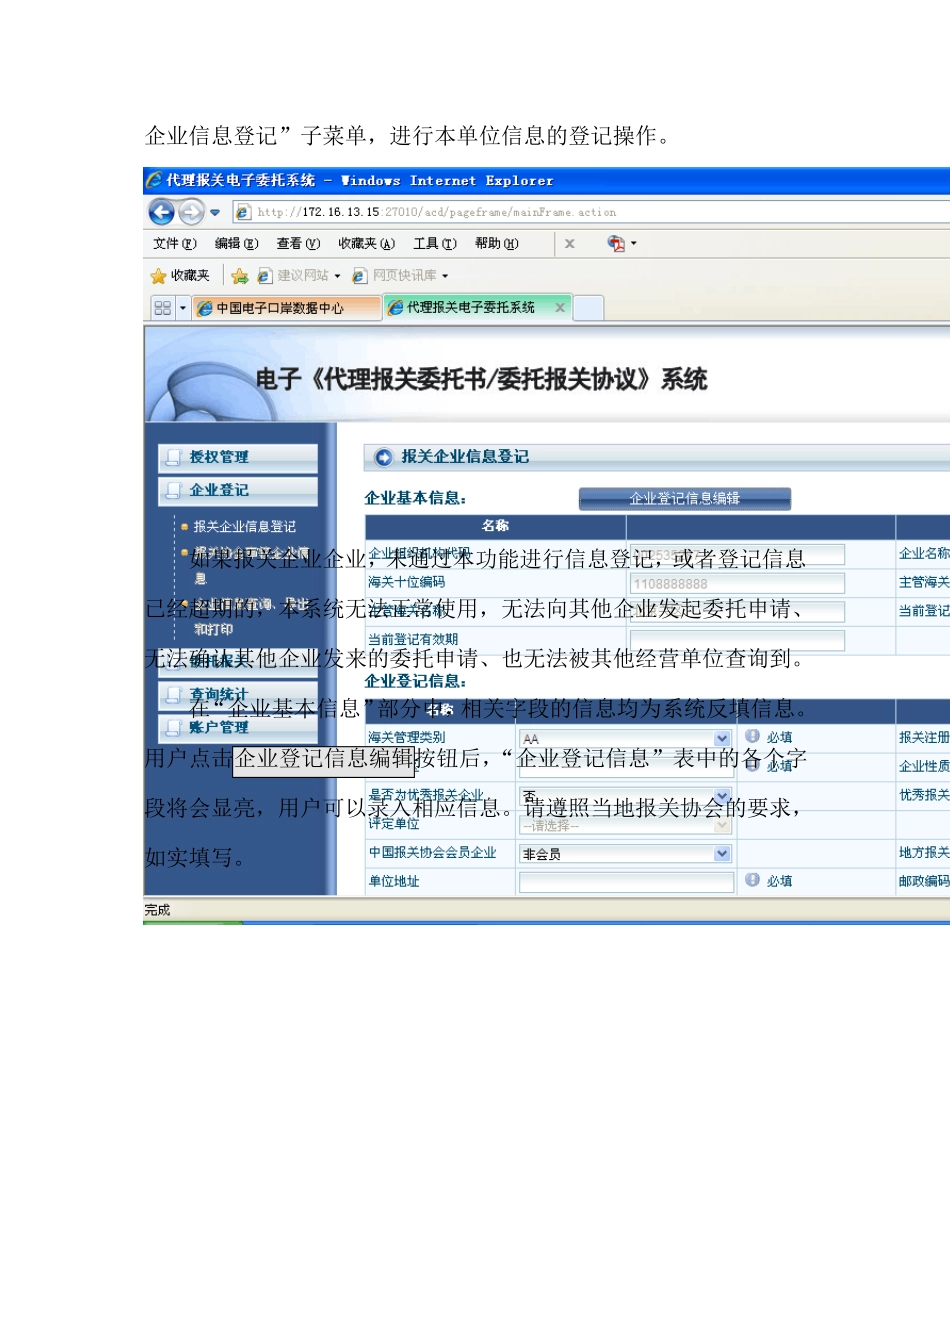Click the 必填 info icon beside 海关管理类别
Image resolution: width=950 pixels, height=1344 pixels.
click(x=752, y=736)
